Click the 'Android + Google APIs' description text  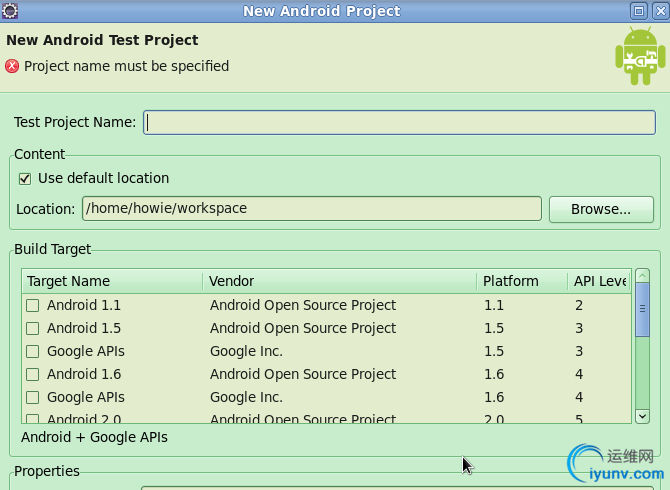[x=94, y=437]
